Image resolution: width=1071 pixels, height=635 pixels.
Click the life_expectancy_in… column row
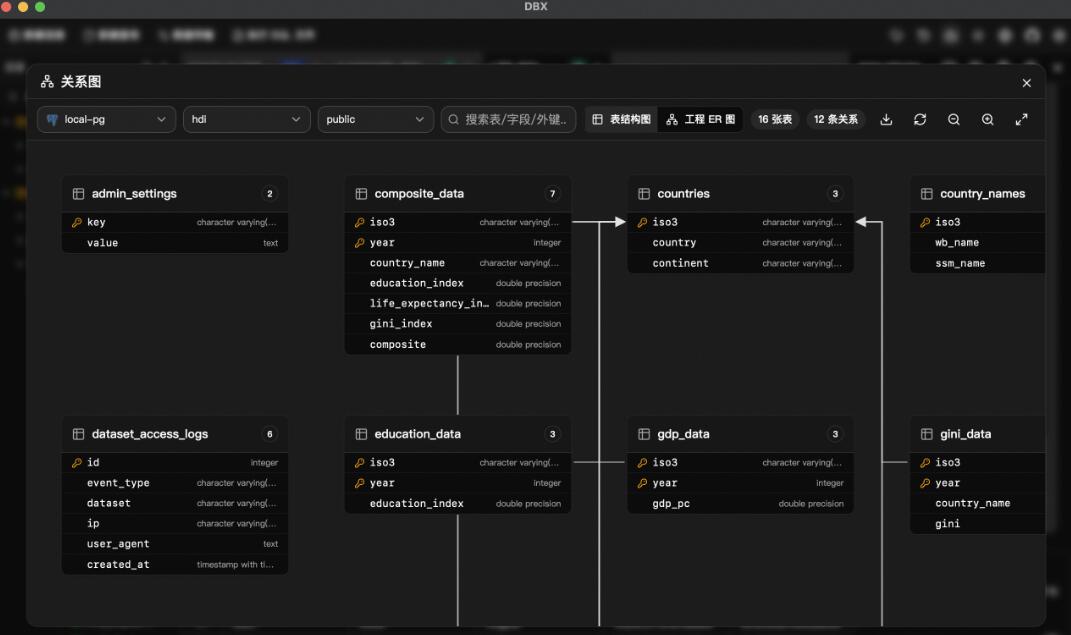click(x=458, y=304)
